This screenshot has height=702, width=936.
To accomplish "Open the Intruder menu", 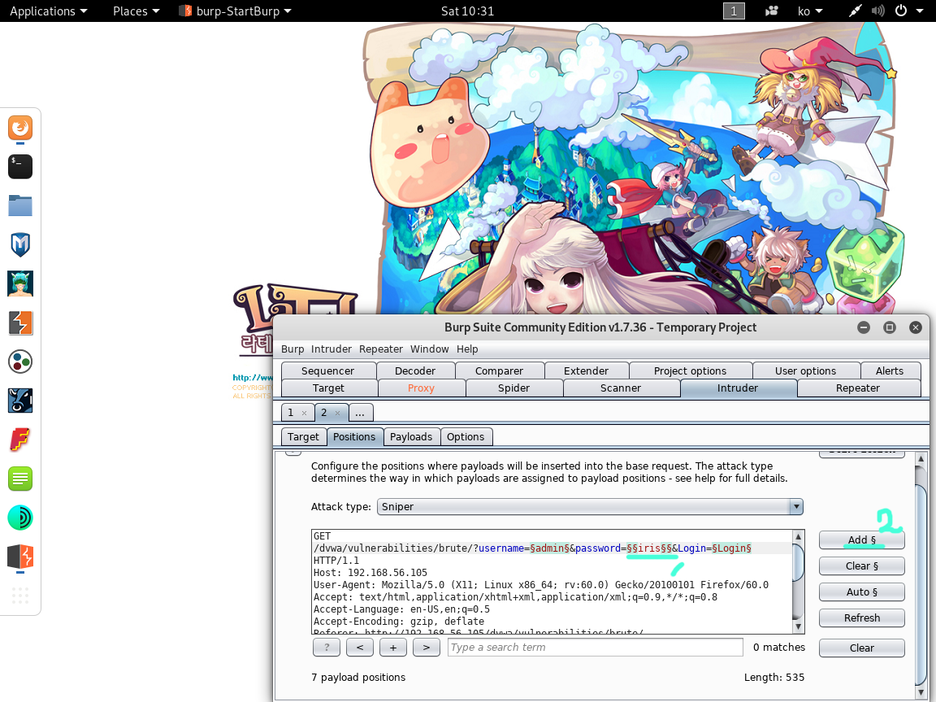I will click(331, 349).
